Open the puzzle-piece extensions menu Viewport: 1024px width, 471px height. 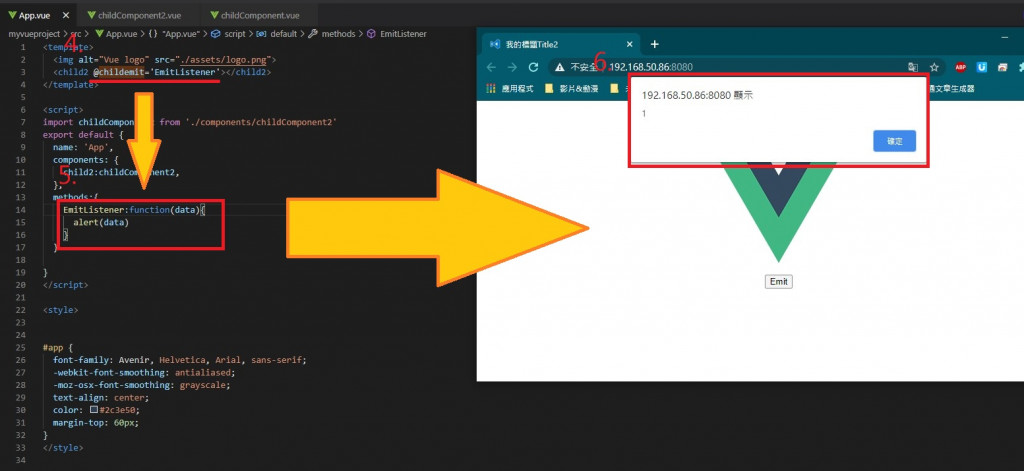coord(1019,67)
